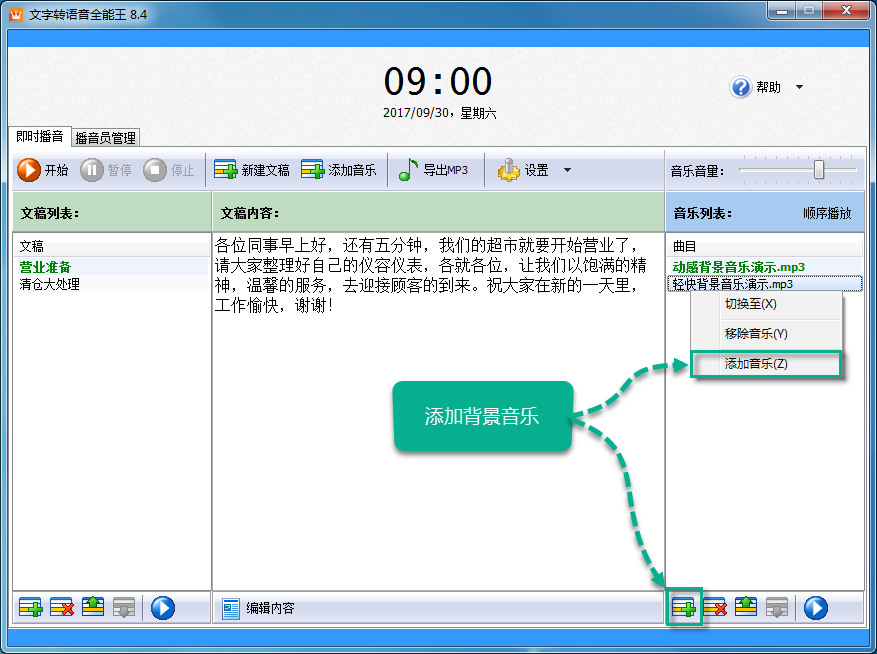This screenshot has height=654, width=877.
Task: Switch to the 即时播音 tab
Action: pos(40,137)
